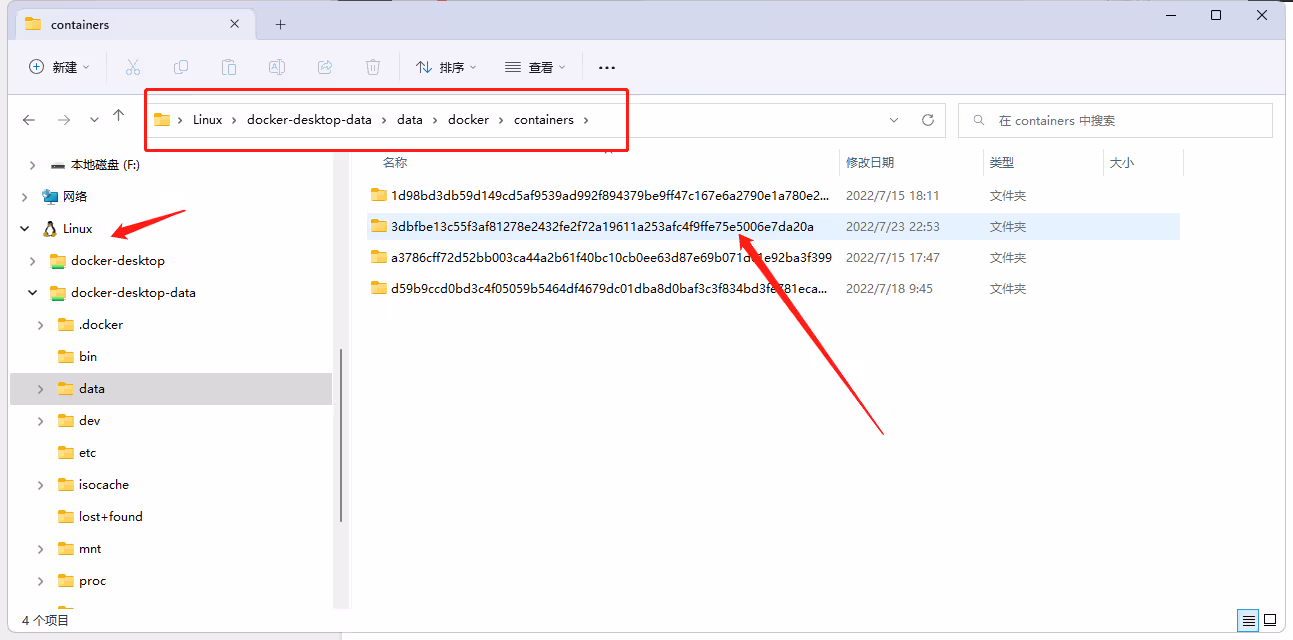Switch to details view in the status bar

[x=1249, y=621]
